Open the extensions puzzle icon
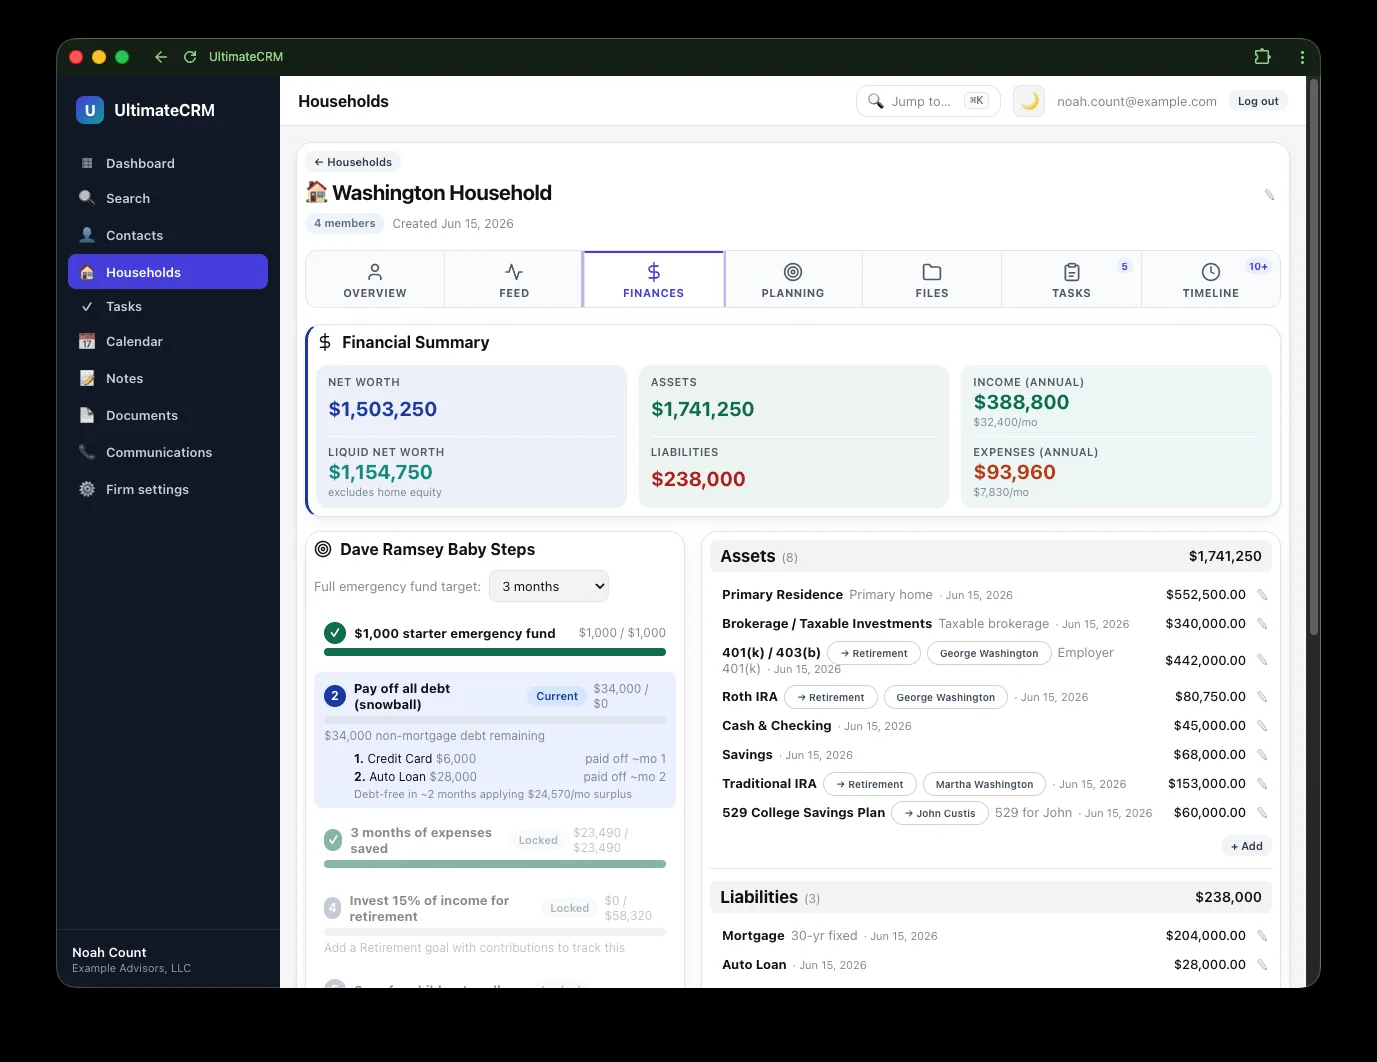Image resolution: width=1377 pixels, height=1062 pixels. pyautogui.click(x=1262, y=57)
